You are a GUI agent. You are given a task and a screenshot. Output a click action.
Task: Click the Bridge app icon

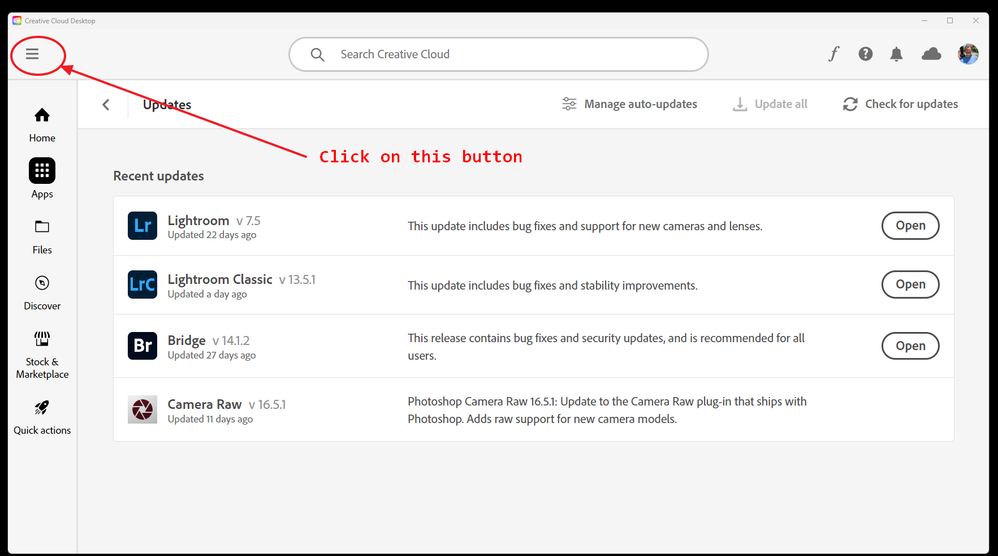click(x=142, y=345)
